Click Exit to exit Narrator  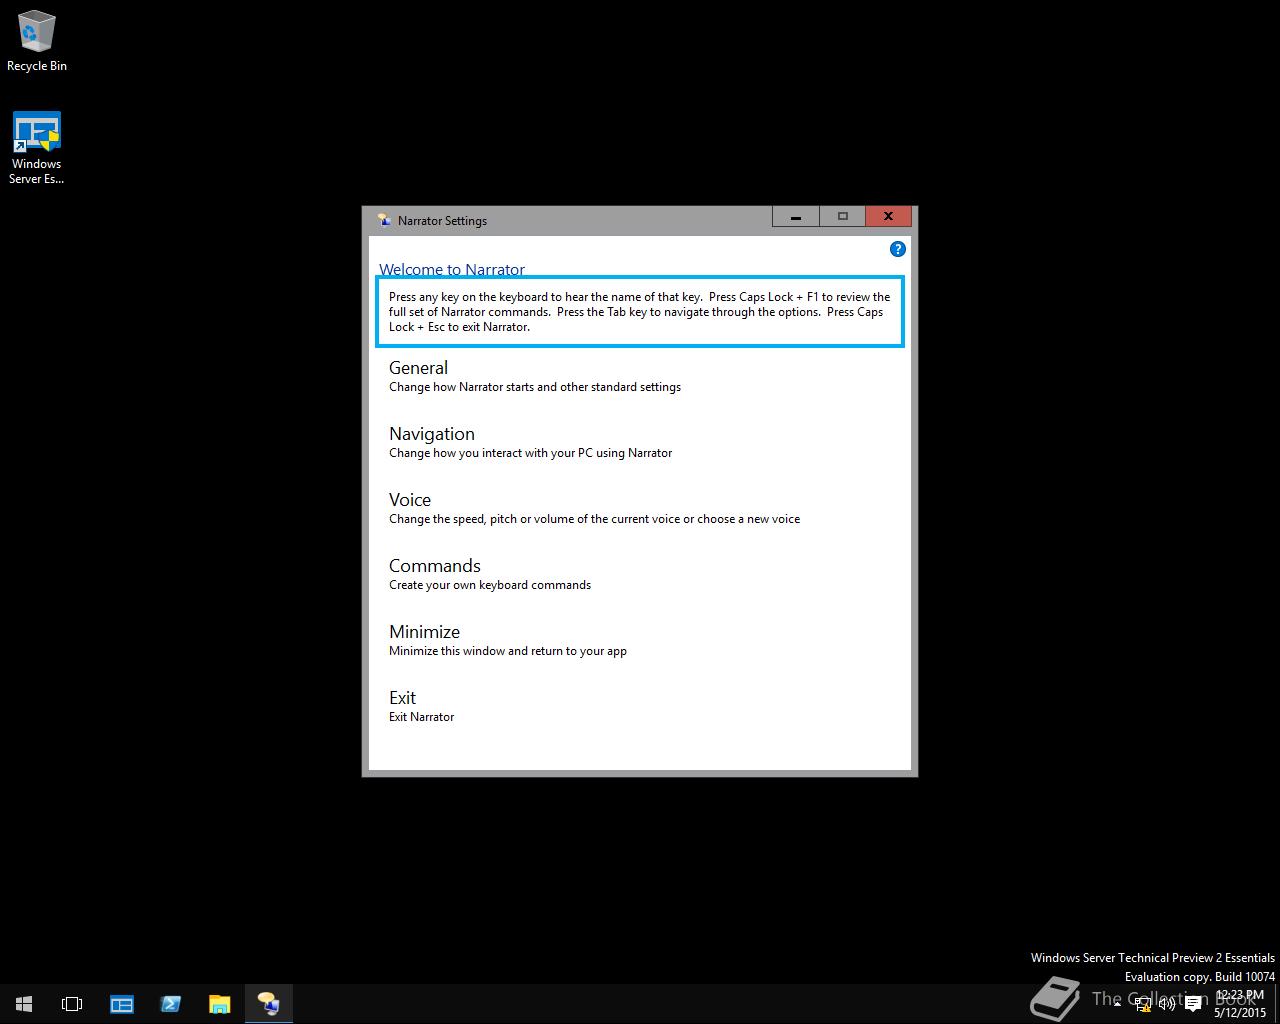coord(402,698)
